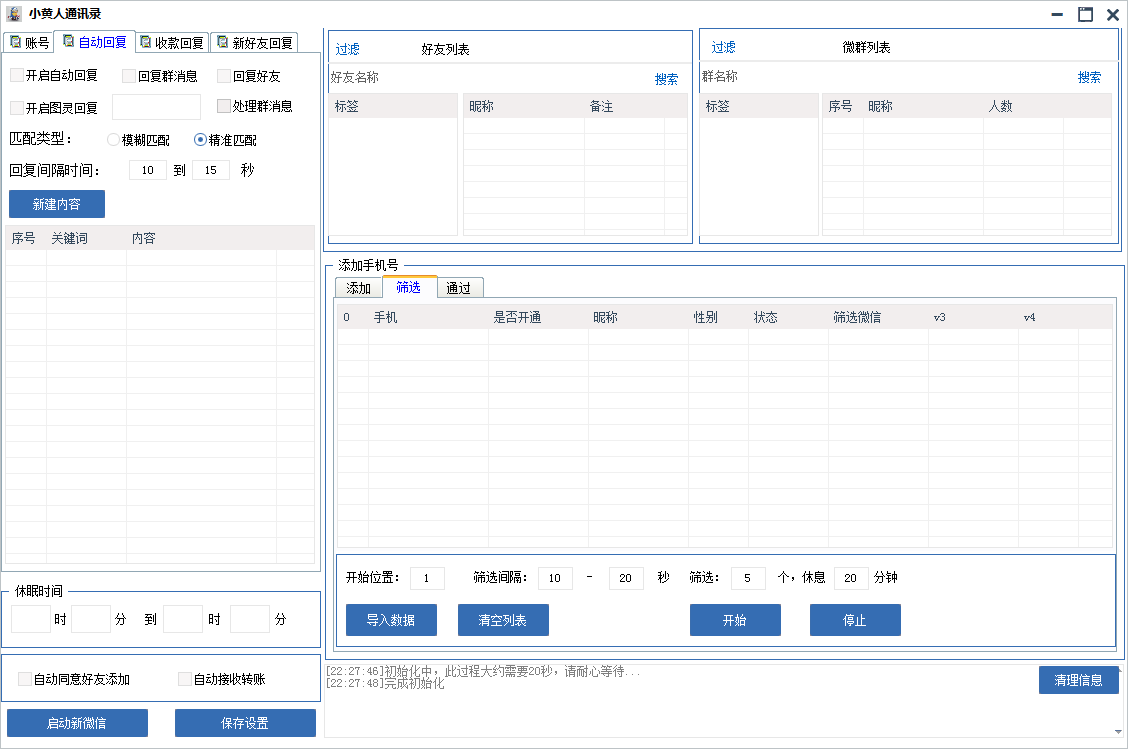This screenshot has height=749, width=1128.
Task: Click the 小黄人通讯录 app icon in title bar
Action: click(x=14, y=14)
